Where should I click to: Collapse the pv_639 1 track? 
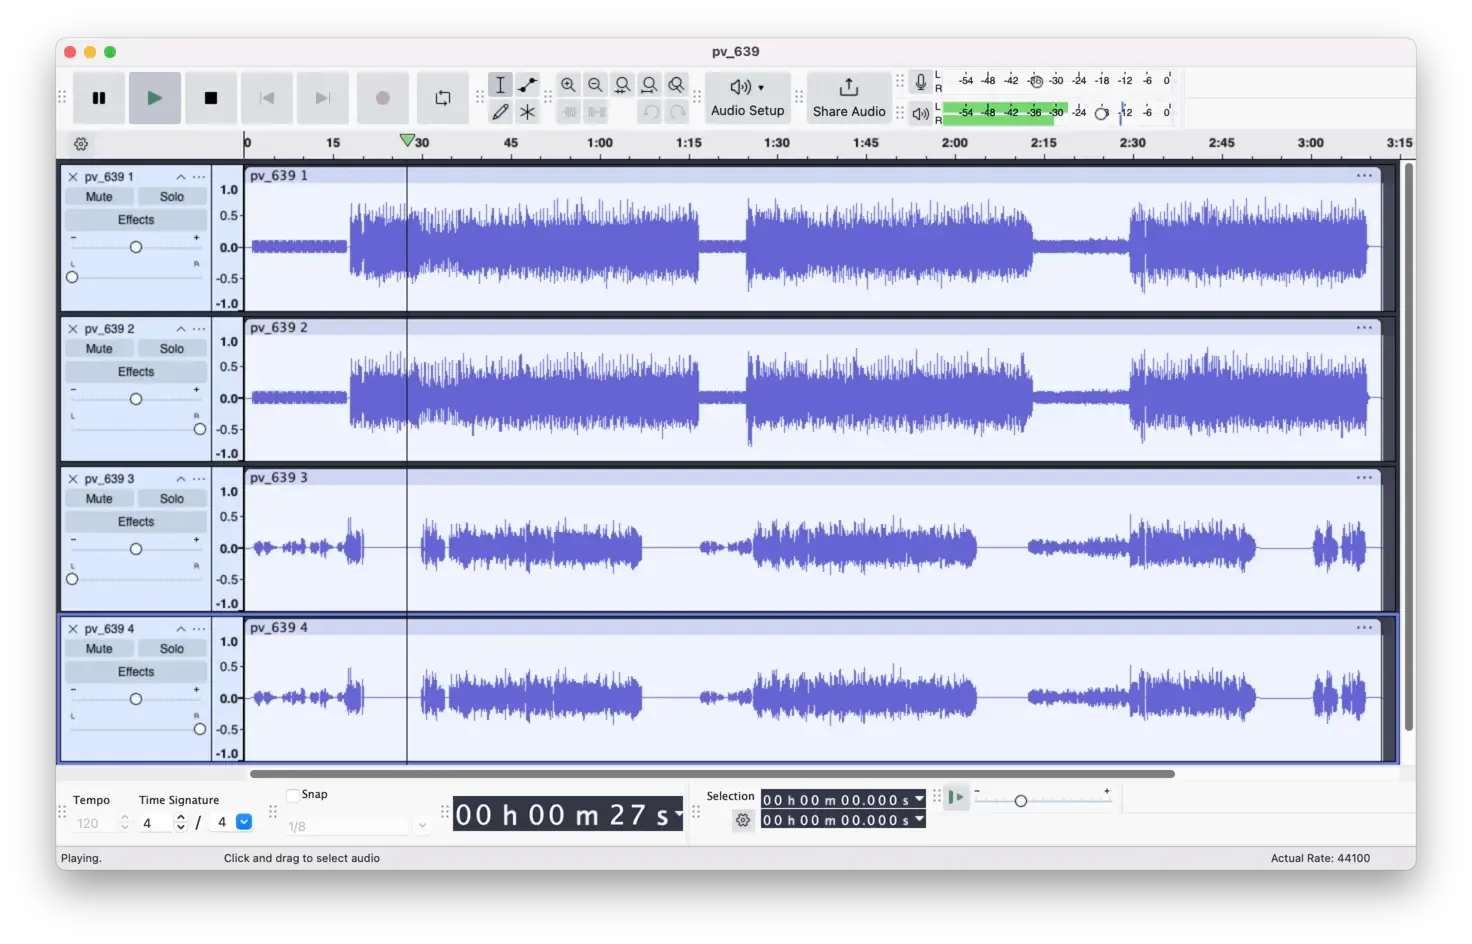(181, 175)
